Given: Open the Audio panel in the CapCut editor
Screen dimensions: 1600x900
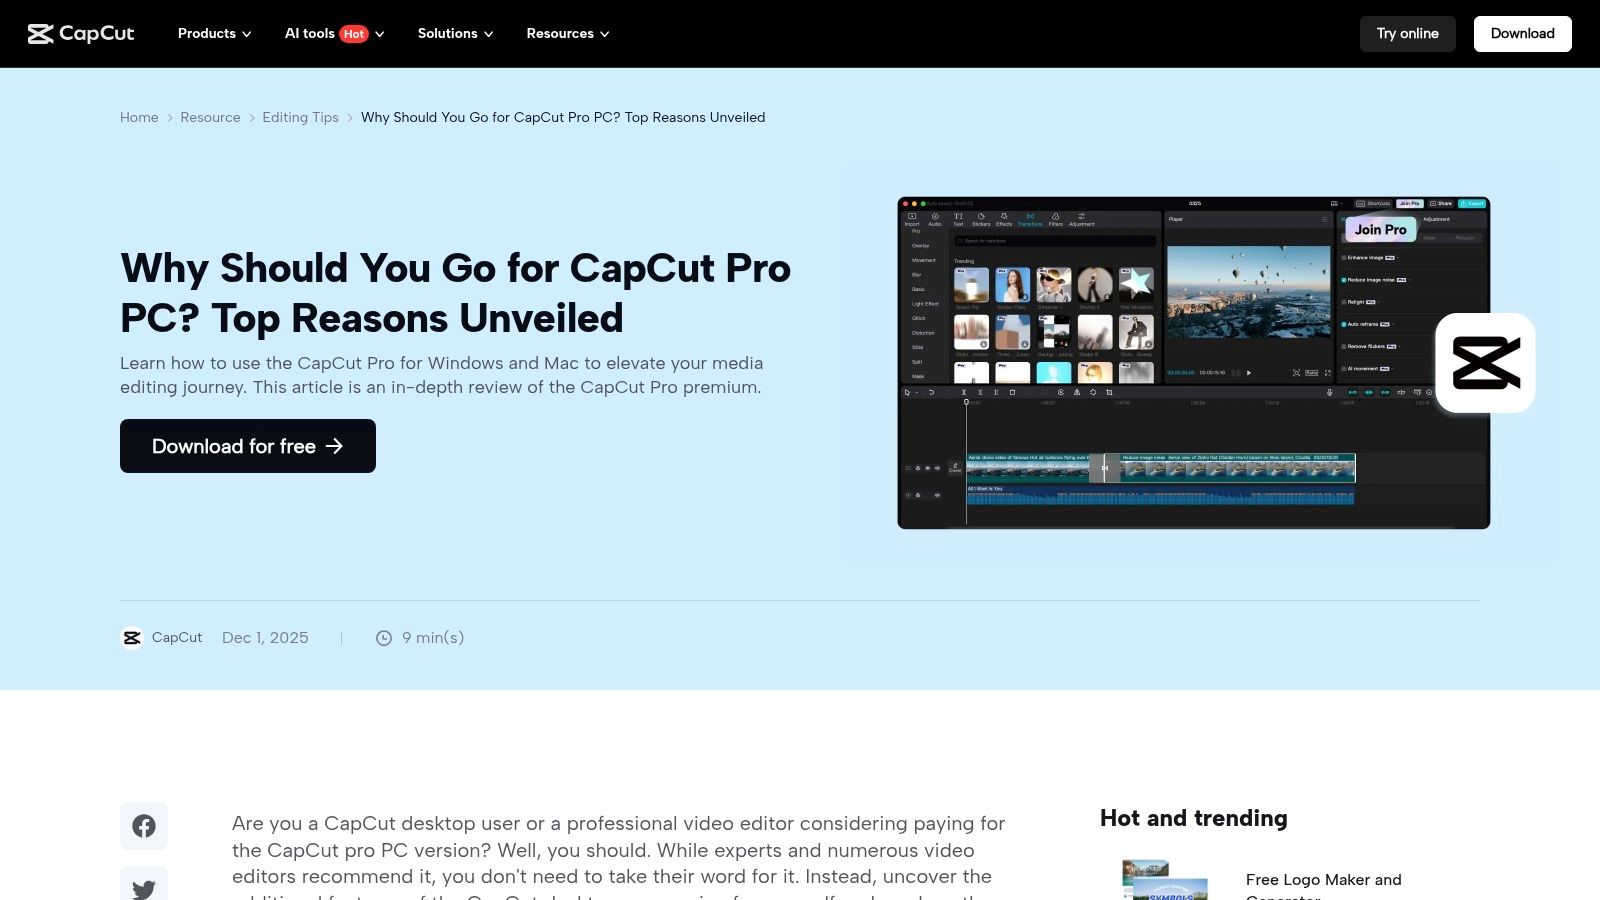Looking at the screenshot, I should [x=936, y=217].
